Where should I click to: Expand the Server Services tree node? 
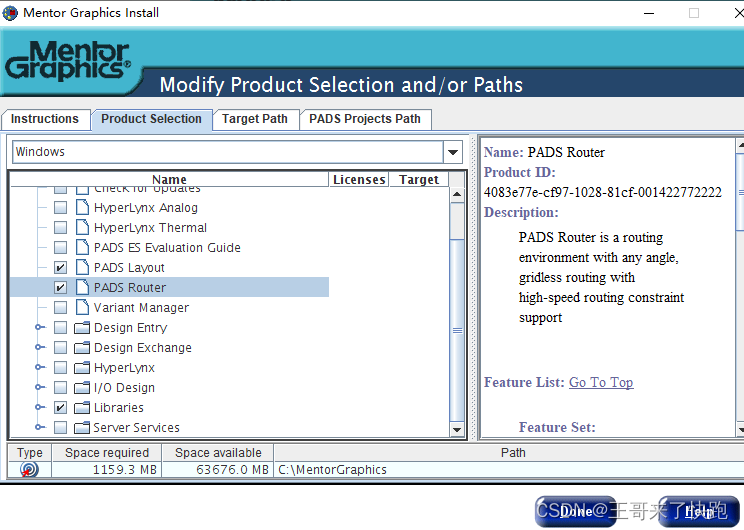[40, 427]
